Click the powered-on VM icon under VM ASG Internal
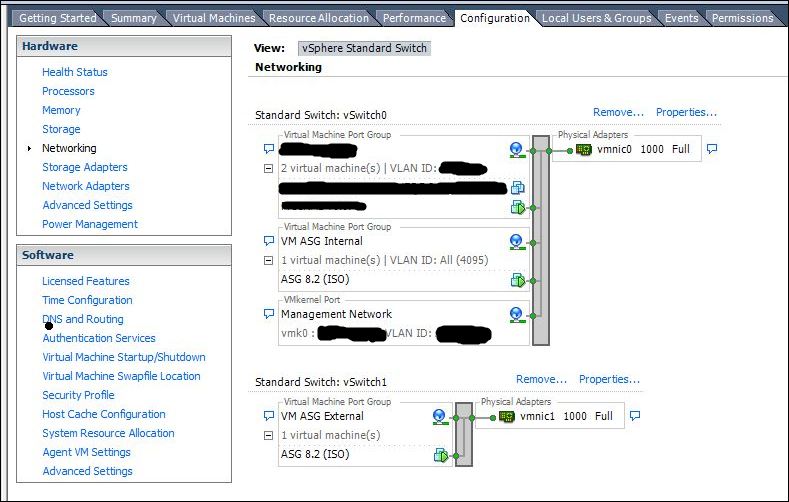789x502 pixels. point(517,280)
